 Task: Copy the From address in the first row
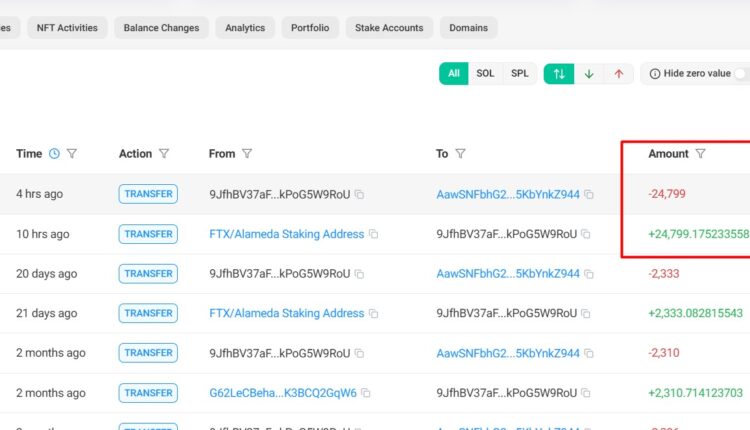click(360, 194)
